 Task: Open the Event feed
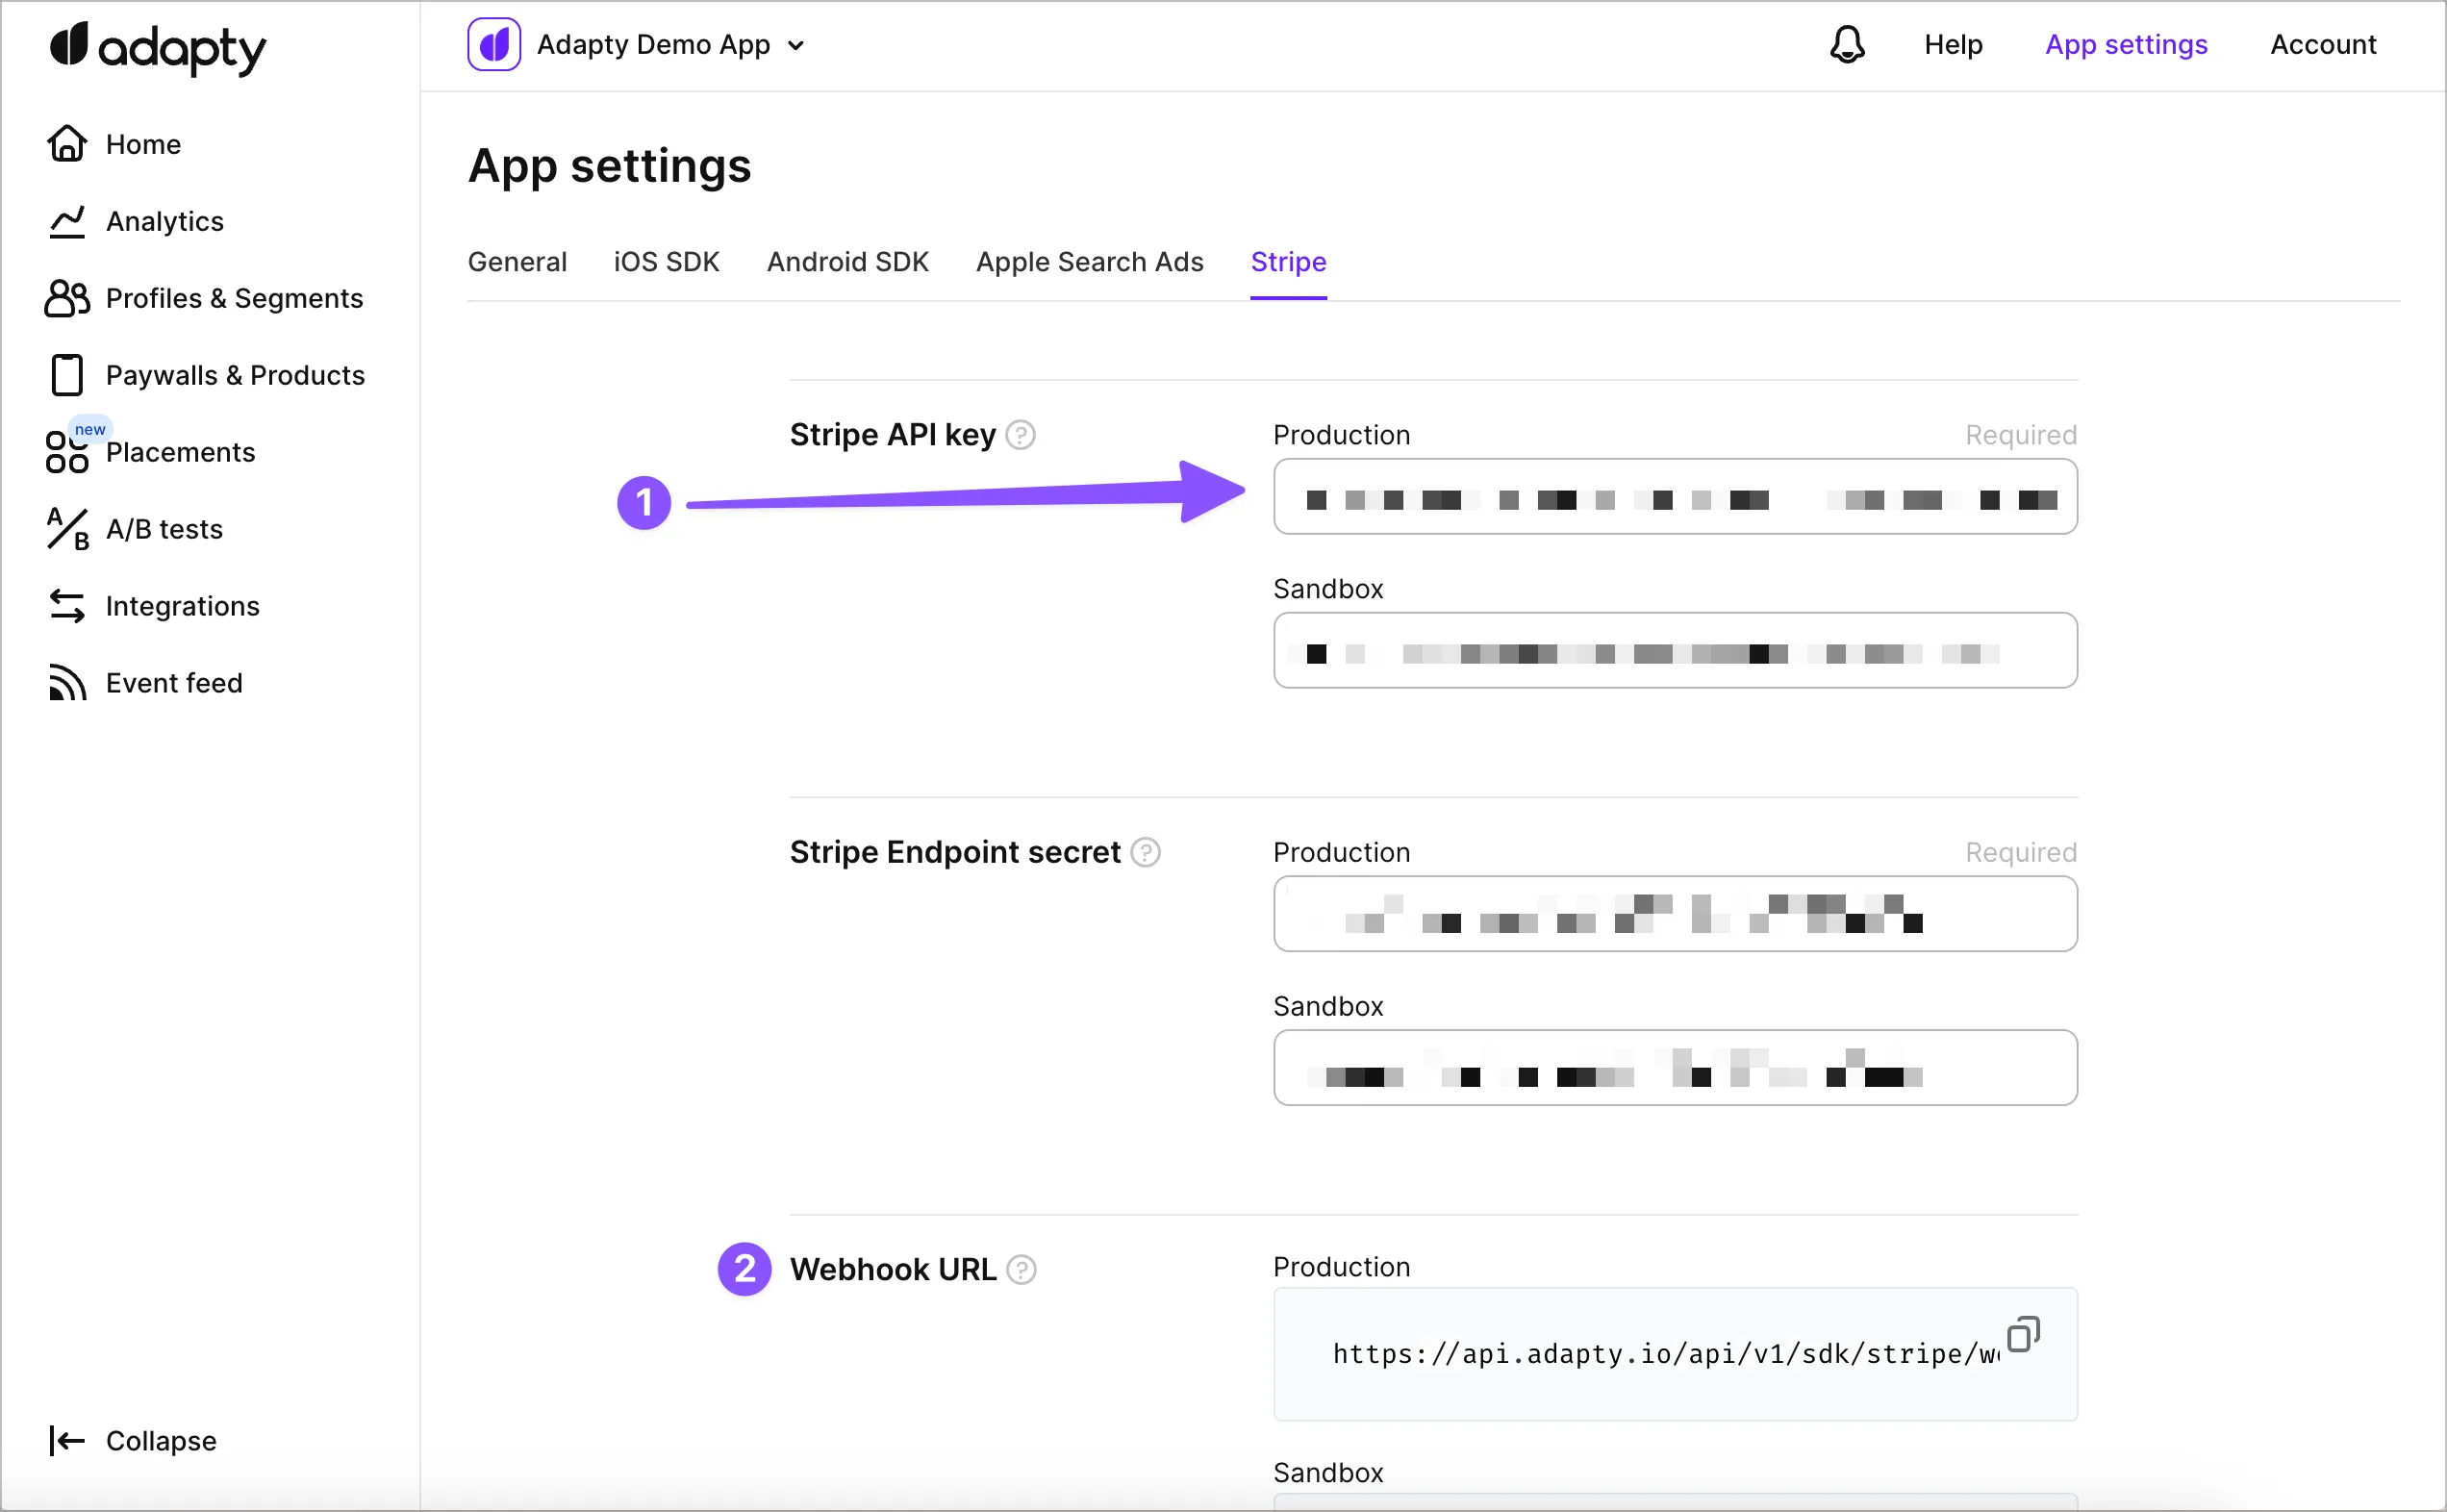point(173,683)
